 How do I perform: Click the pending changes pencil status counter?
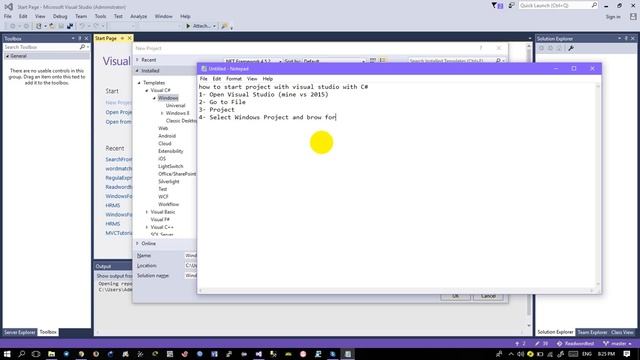tap(541, 344)
